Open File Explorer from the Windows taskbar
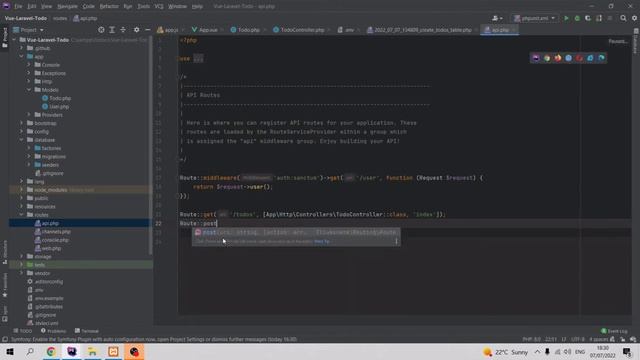This screenshot has width=640, height=360. point(93,352)
